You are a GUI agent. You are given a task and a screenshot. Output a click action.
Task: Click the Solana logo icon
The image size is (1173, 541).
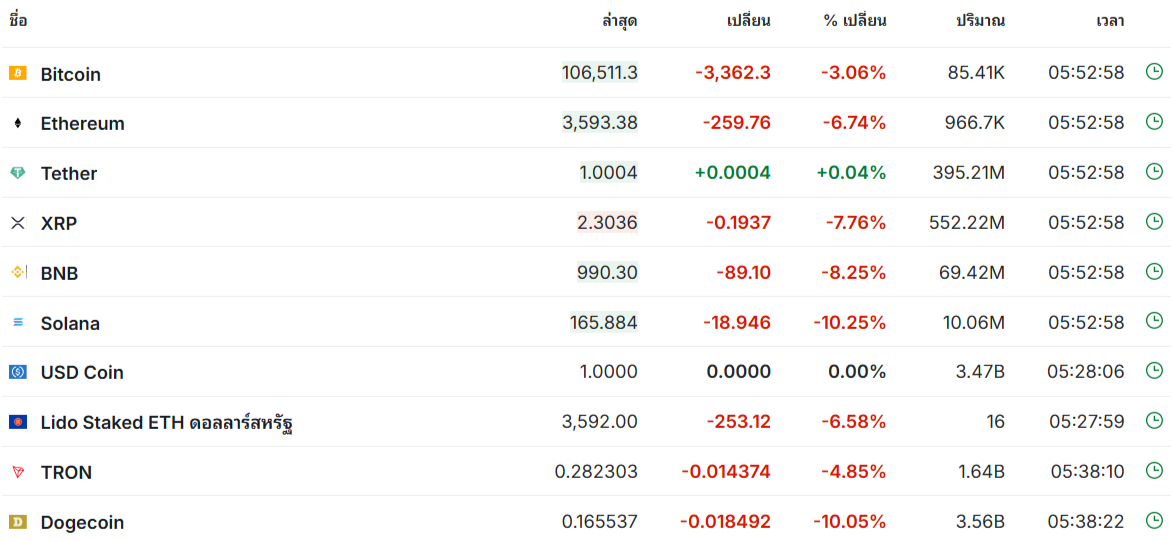[18, 322]
